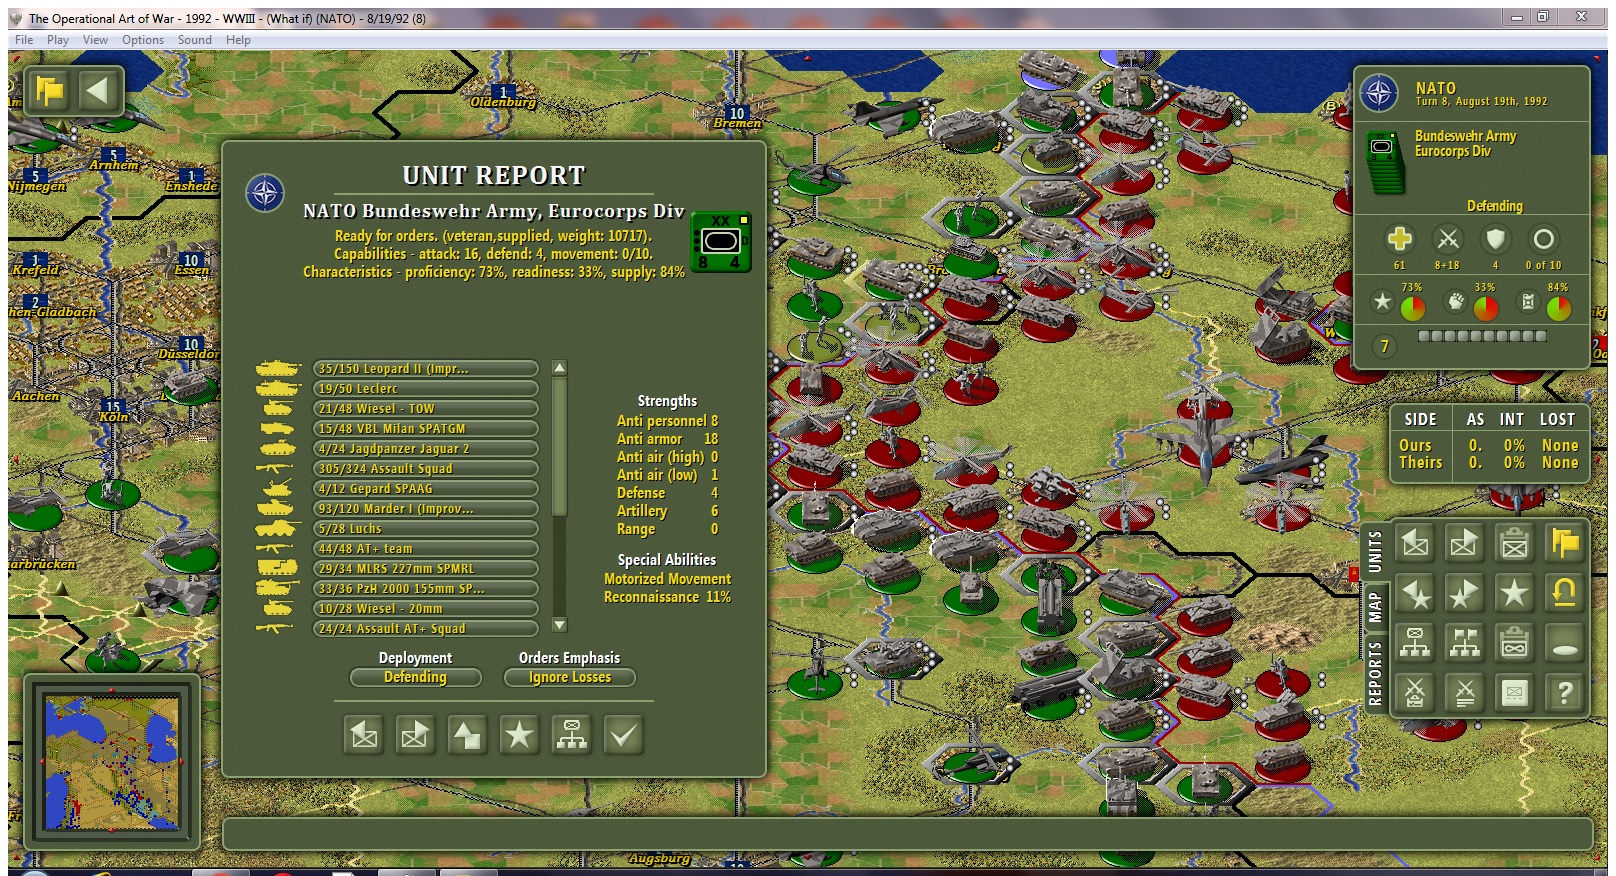Click the green unit counter stack in NATO panel
This screenshot has height=876, width=1616.
(x=1385, y=161)
